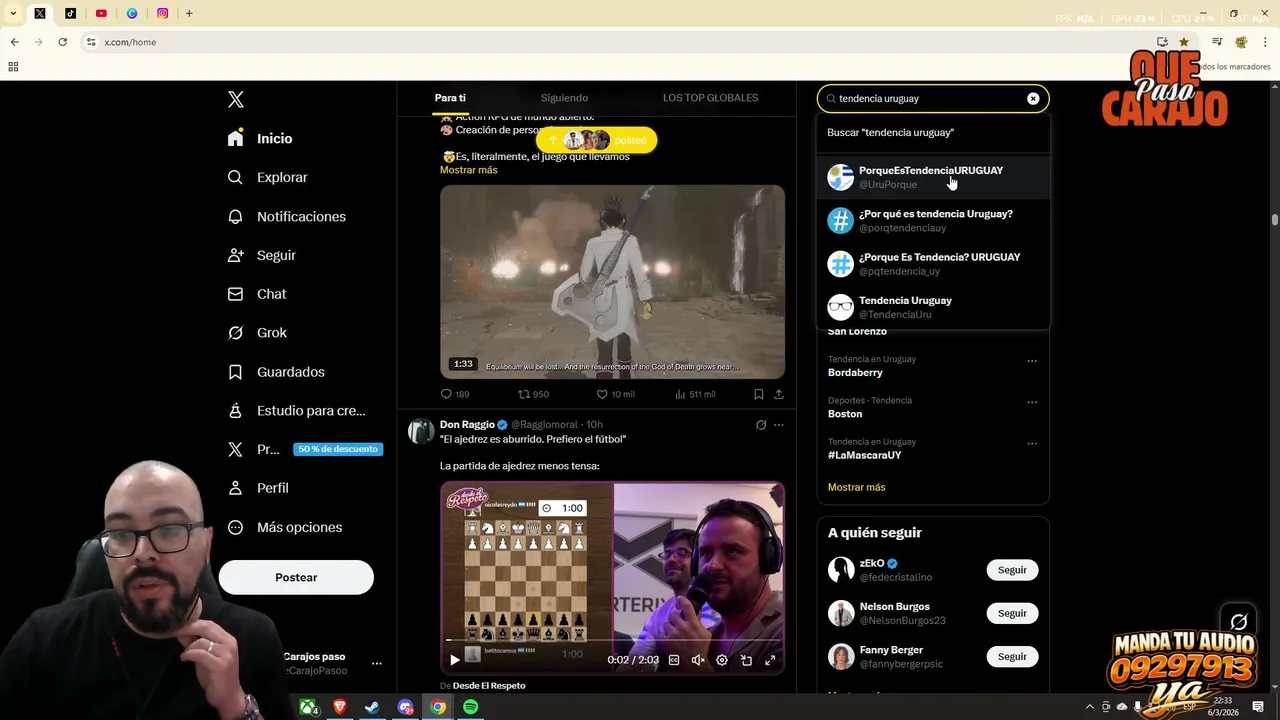Open Don Raggio's profile name
The width and height of the screenshot is (1280, 720).
point(467,425)
